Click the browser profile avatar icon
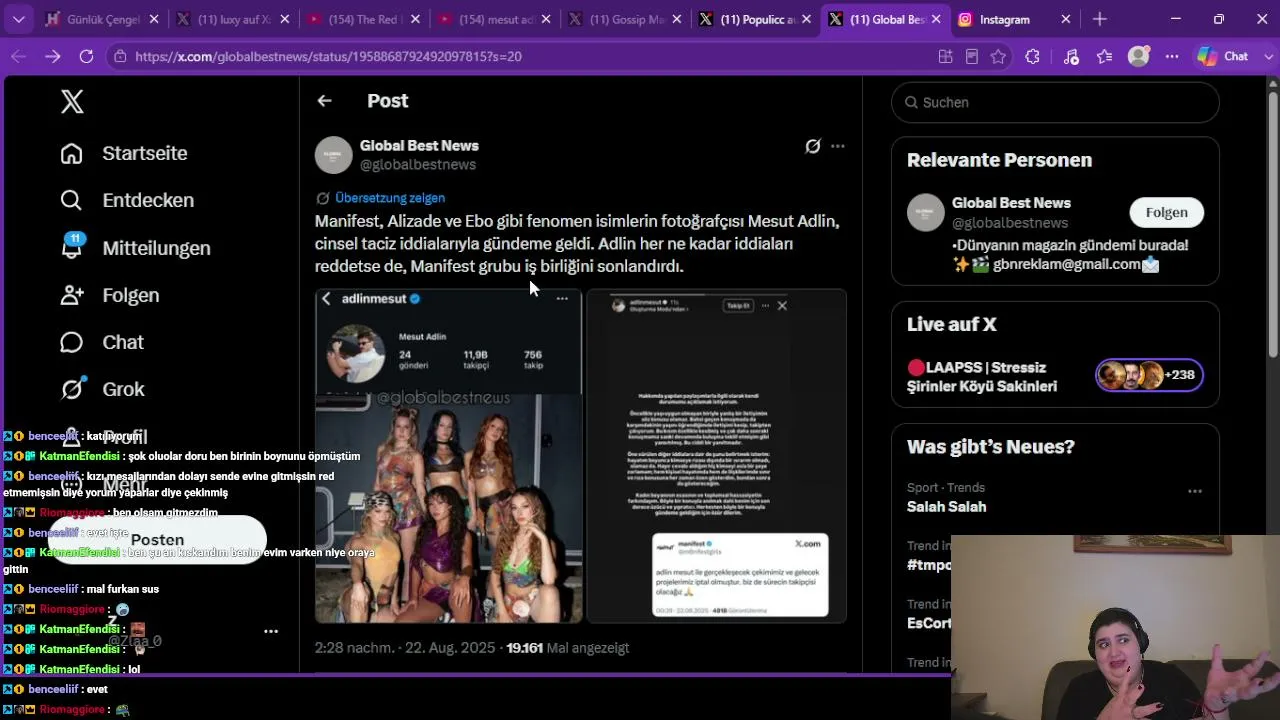The image size is (1280, 720). tap(1138, 57)
